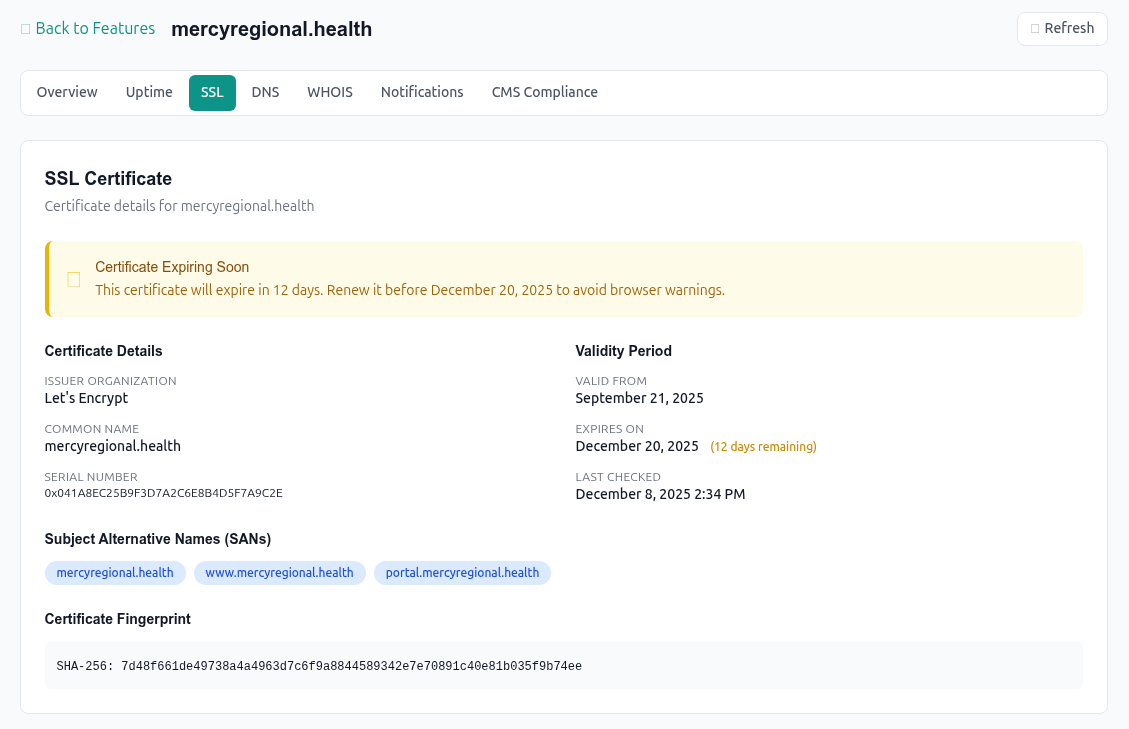Image resolution: width=1129 pixels, height=729 pixels.
Task: Select the SHA-256 certificate fingerprint text
Action: tap(319, 665)
